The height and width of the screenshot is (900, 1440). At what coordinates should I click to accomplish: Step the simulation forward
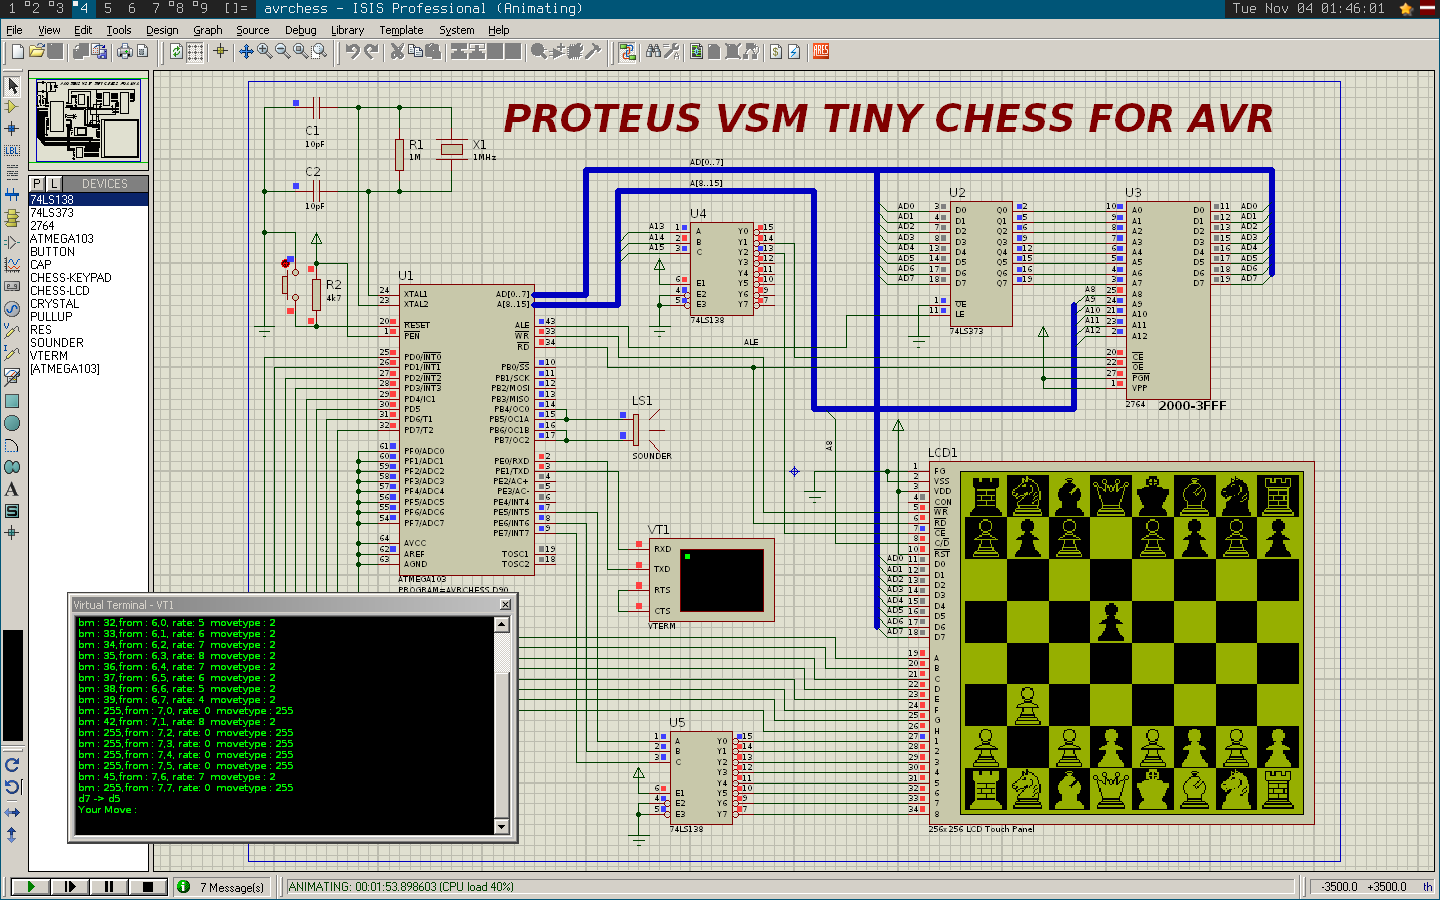69,886
